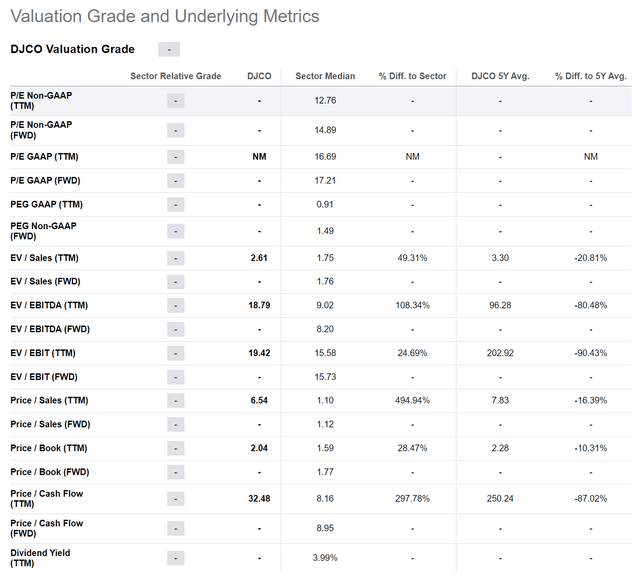Select the % Diff. to Sector header
This screenshot has width=640, height=583.
pos(412,76)
